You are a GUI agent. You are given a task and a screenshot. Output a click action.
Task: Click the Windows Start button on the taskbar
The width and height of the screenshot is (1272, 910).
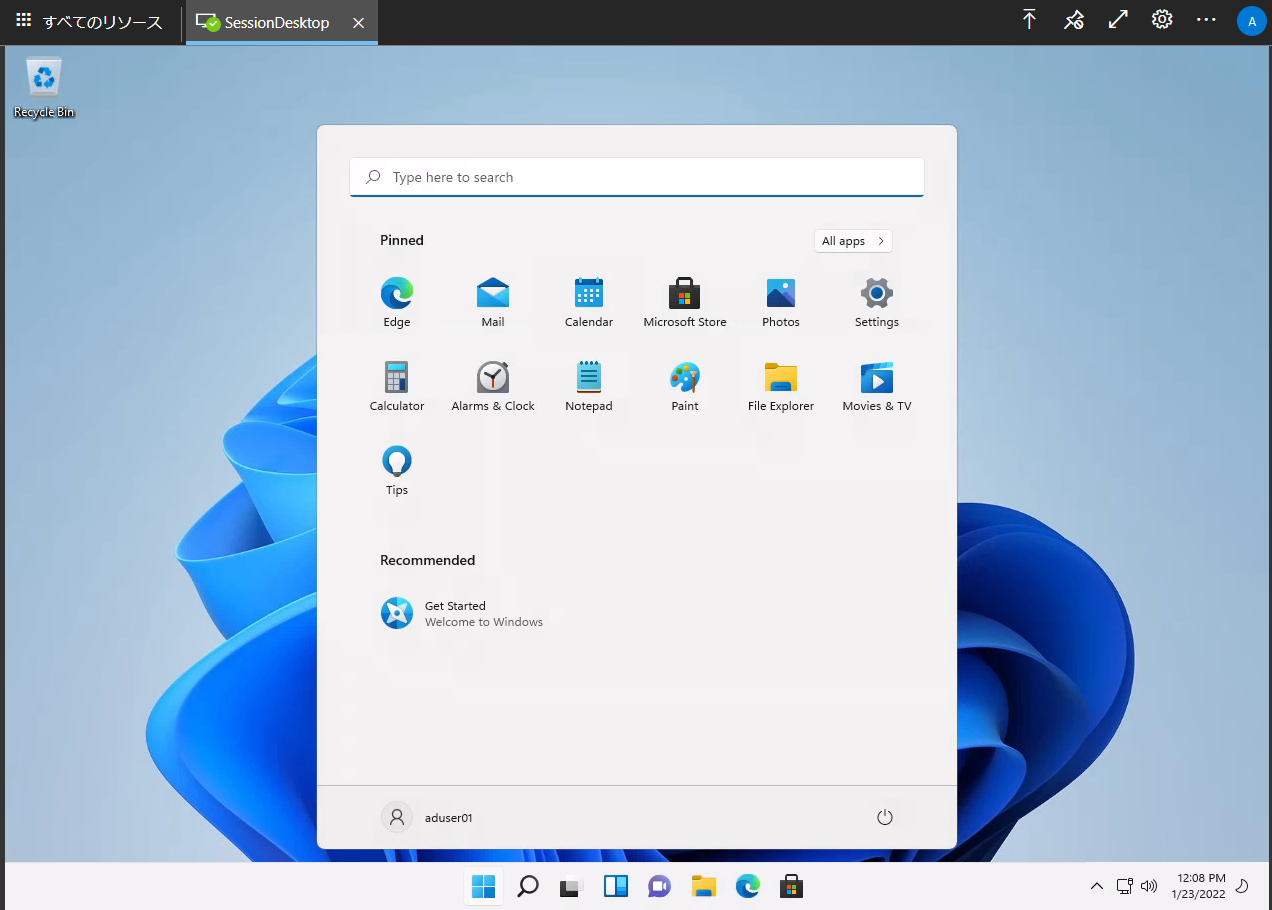(x=484, y=886)
